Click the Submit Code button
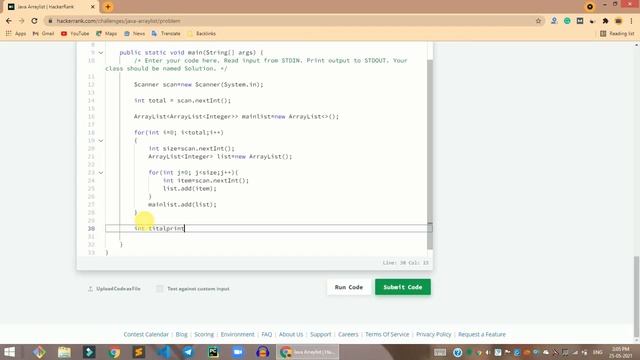 coord(403,287)
